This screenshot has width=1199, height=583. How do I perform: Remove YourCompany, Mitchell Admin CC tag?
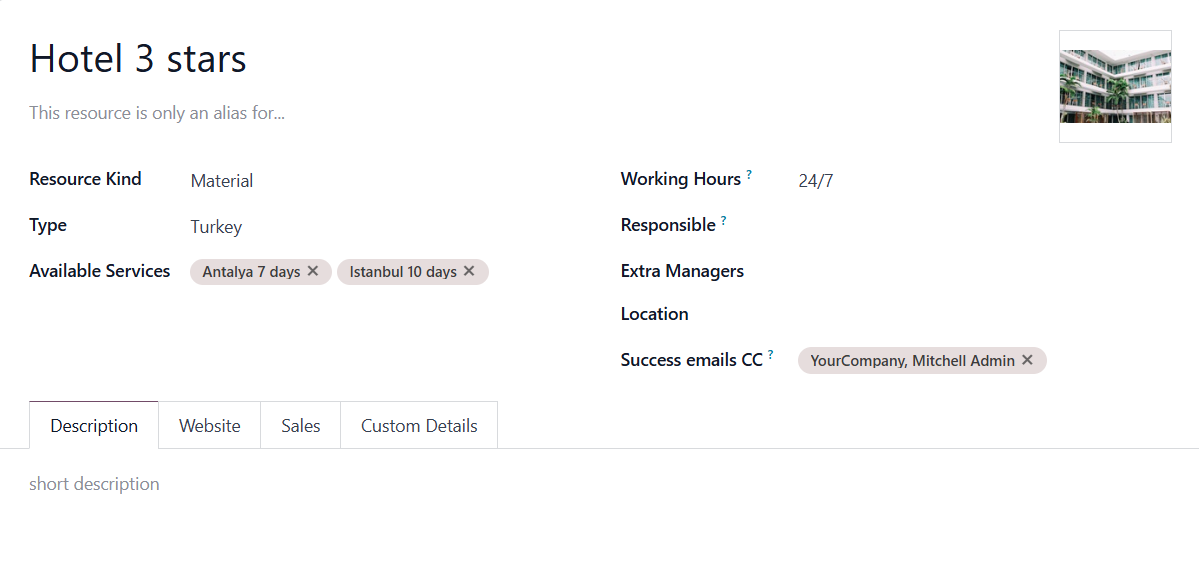1028,360
